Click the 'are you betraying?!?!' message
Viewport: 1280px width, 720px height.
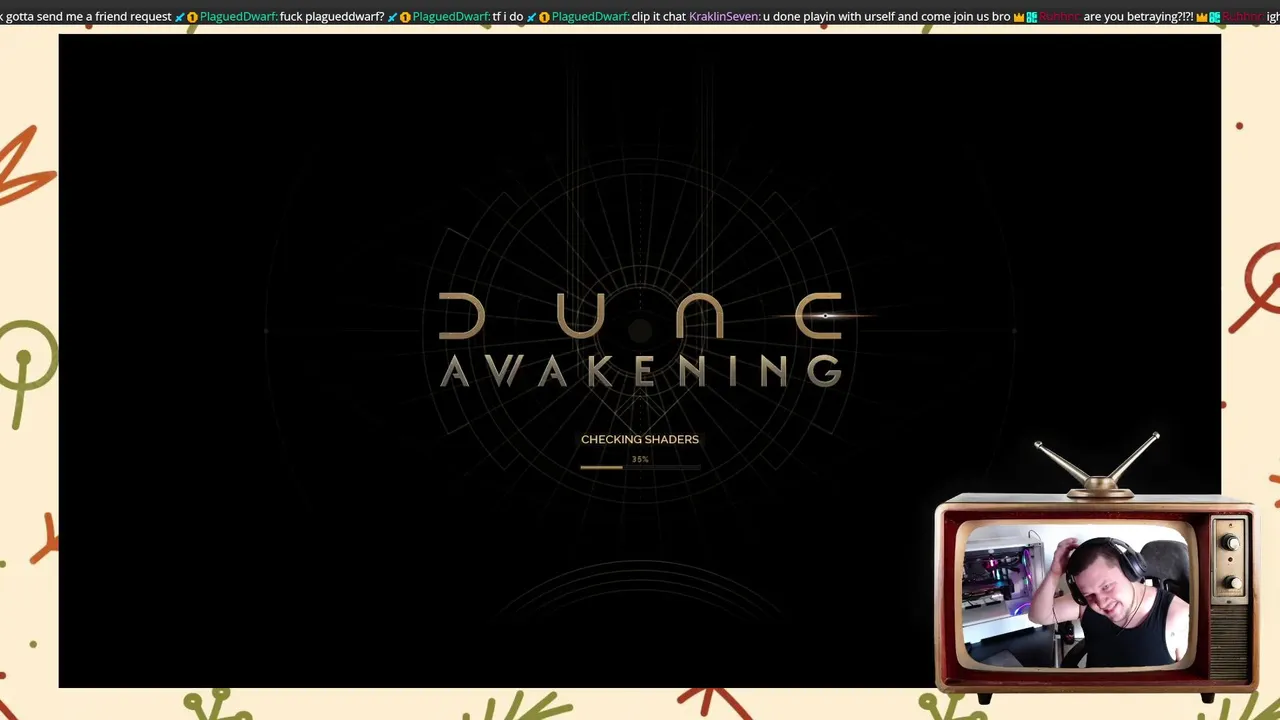(x=1138, y=17)
